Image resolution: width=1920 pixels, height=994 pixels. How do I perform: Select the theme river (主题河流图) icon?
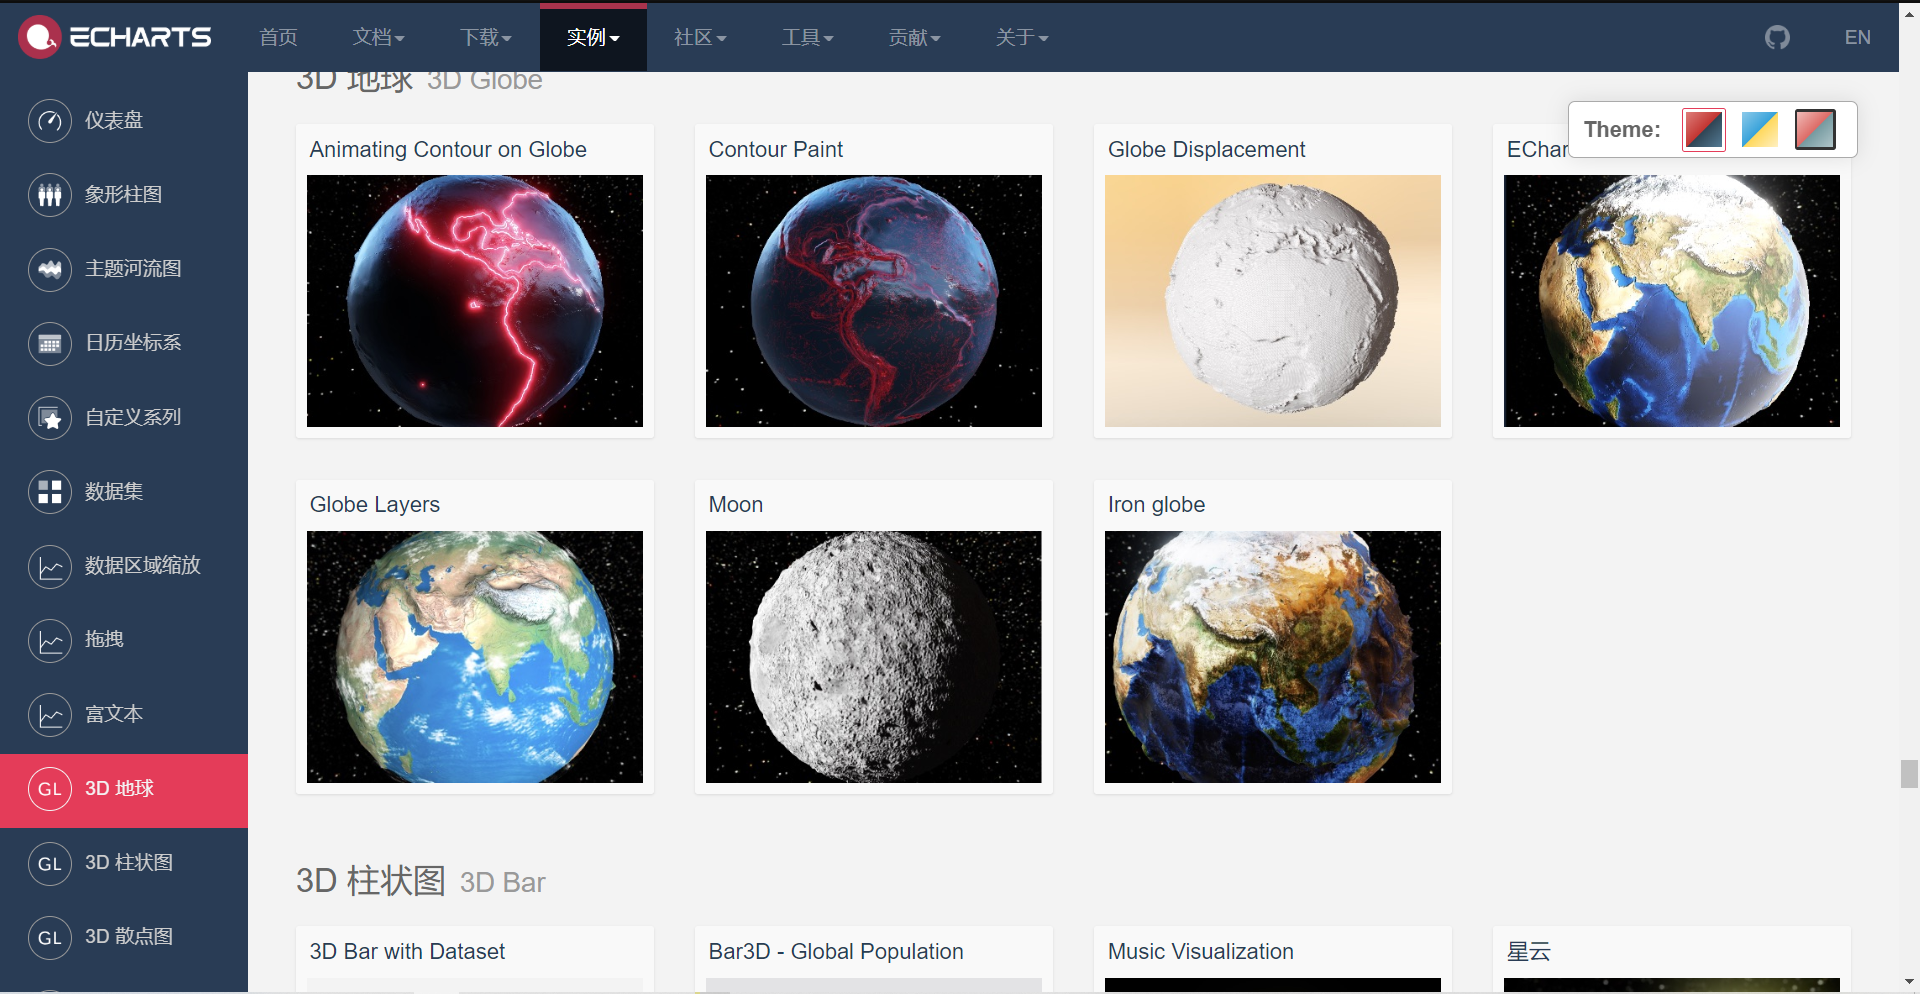[x=50, y=269]
